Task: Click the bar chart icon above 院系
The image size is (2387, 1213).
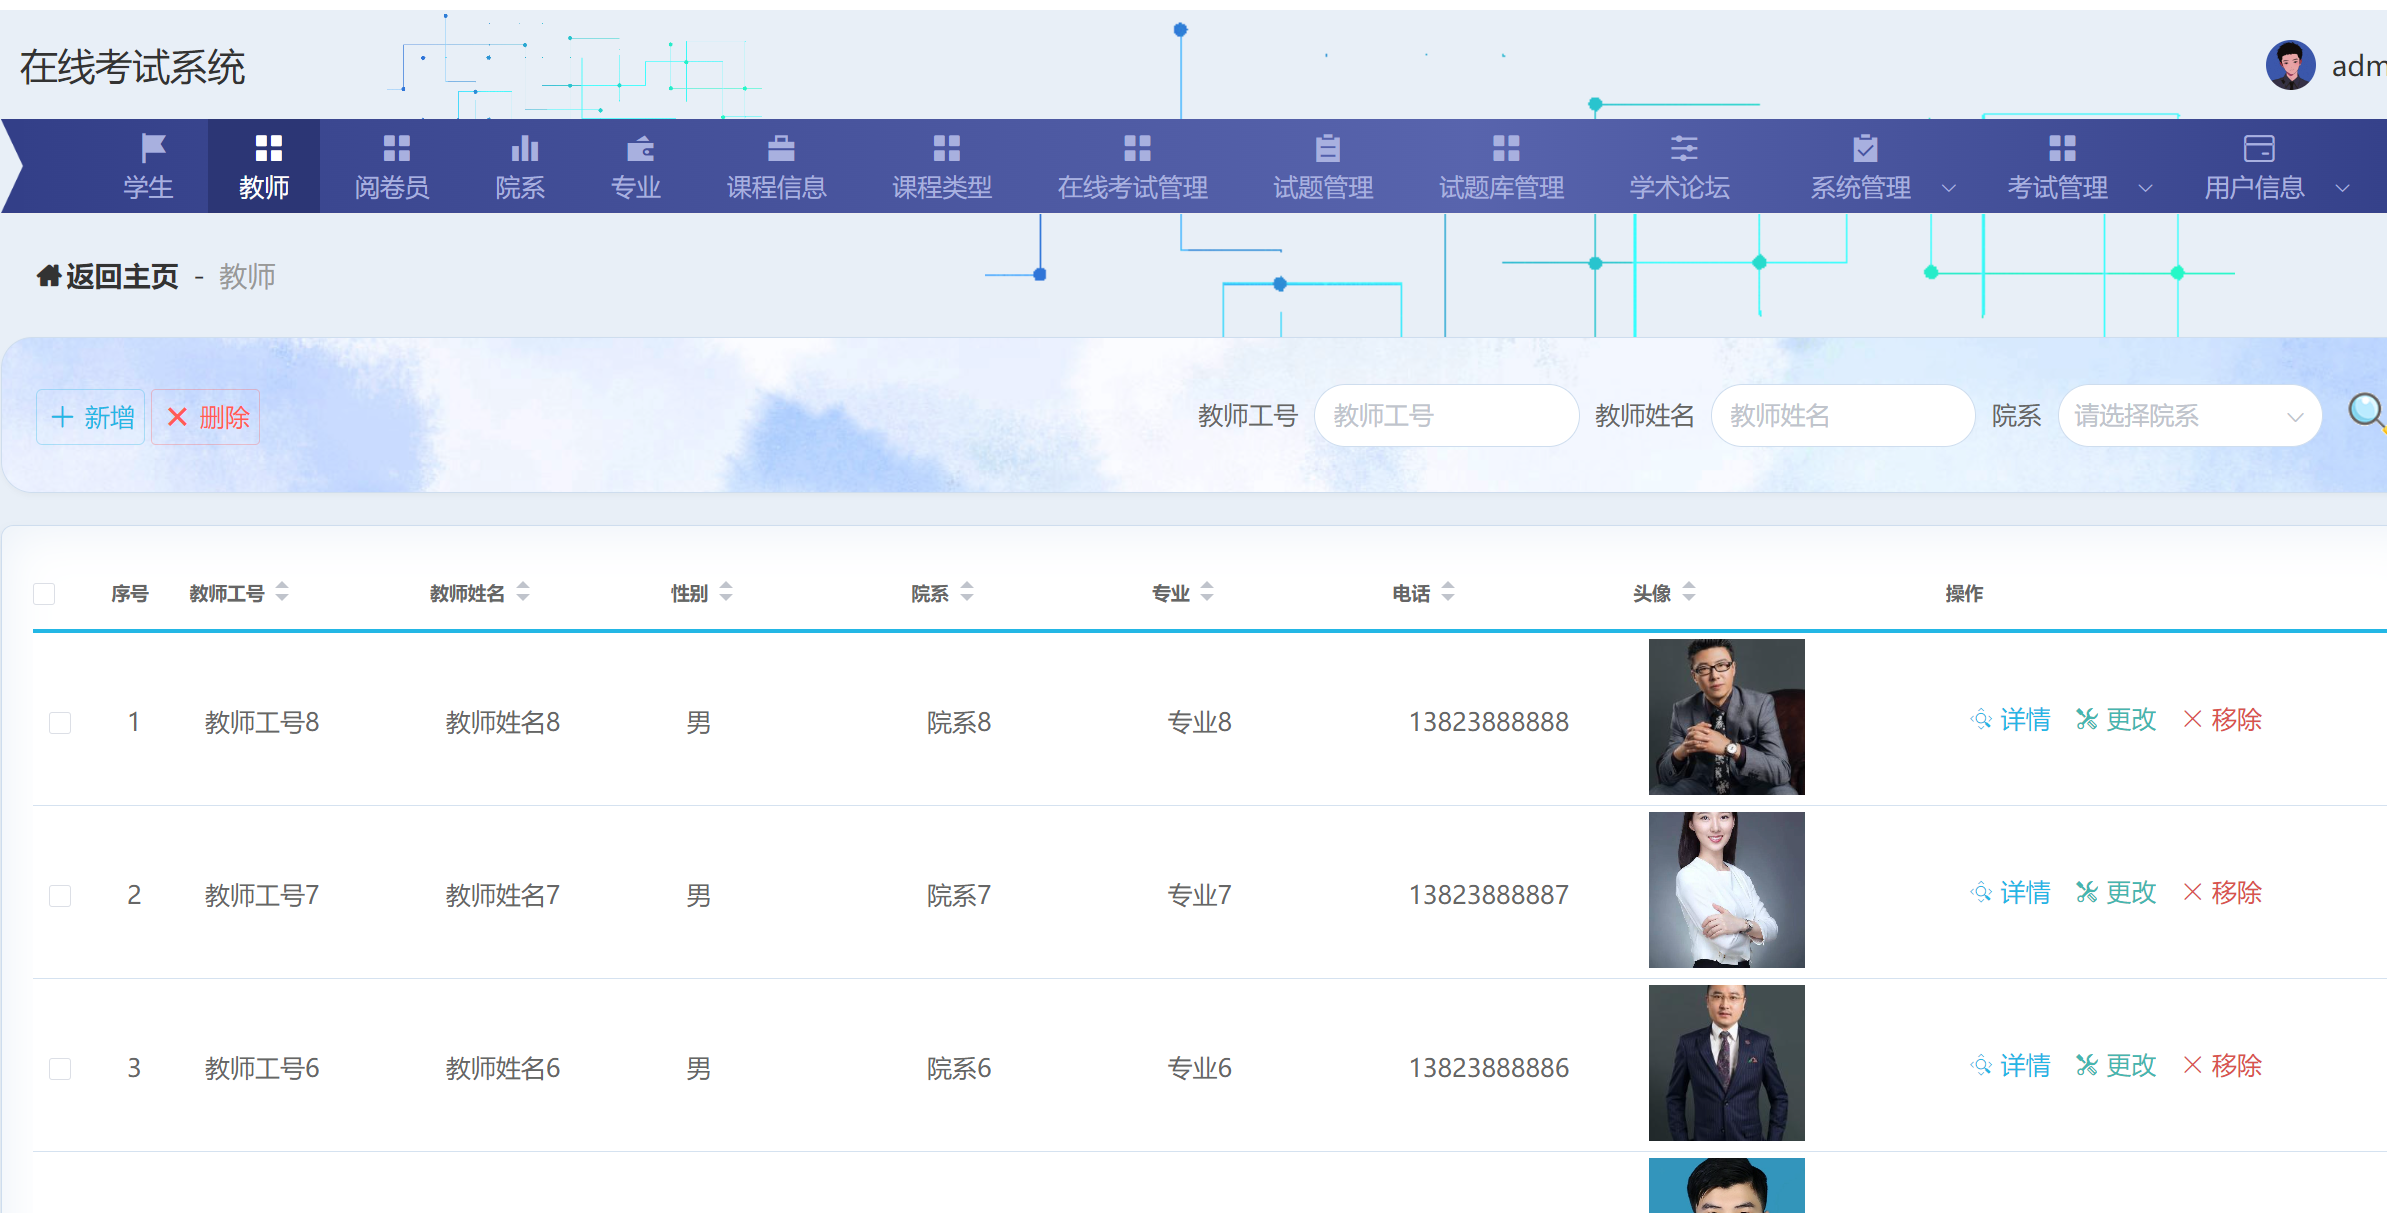Action: (x=524, y=148)
